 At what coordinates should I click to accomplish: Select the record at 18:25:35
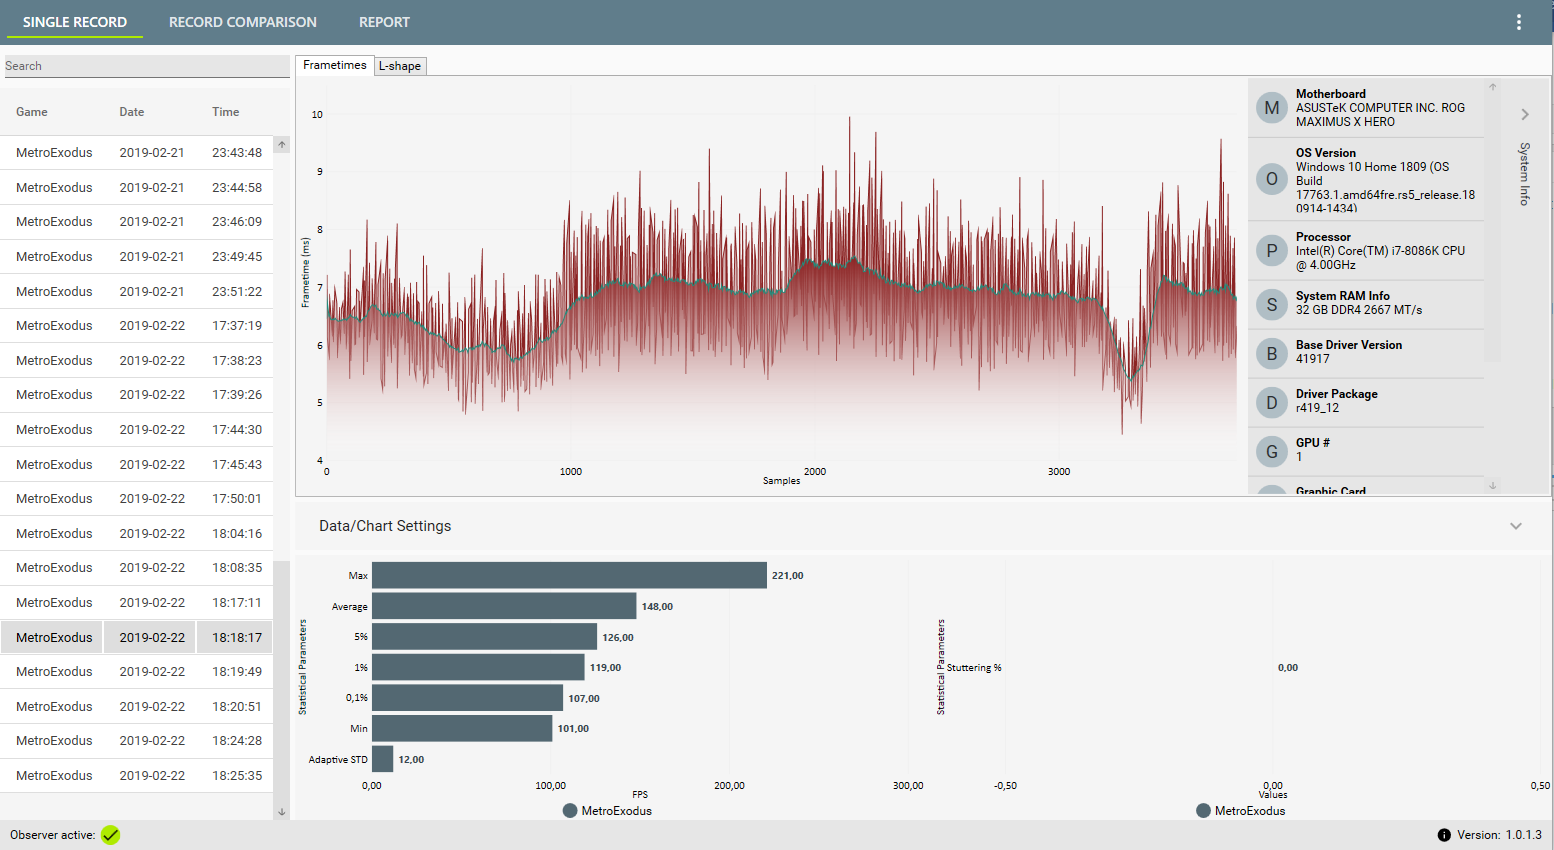(x=137, y=776)
